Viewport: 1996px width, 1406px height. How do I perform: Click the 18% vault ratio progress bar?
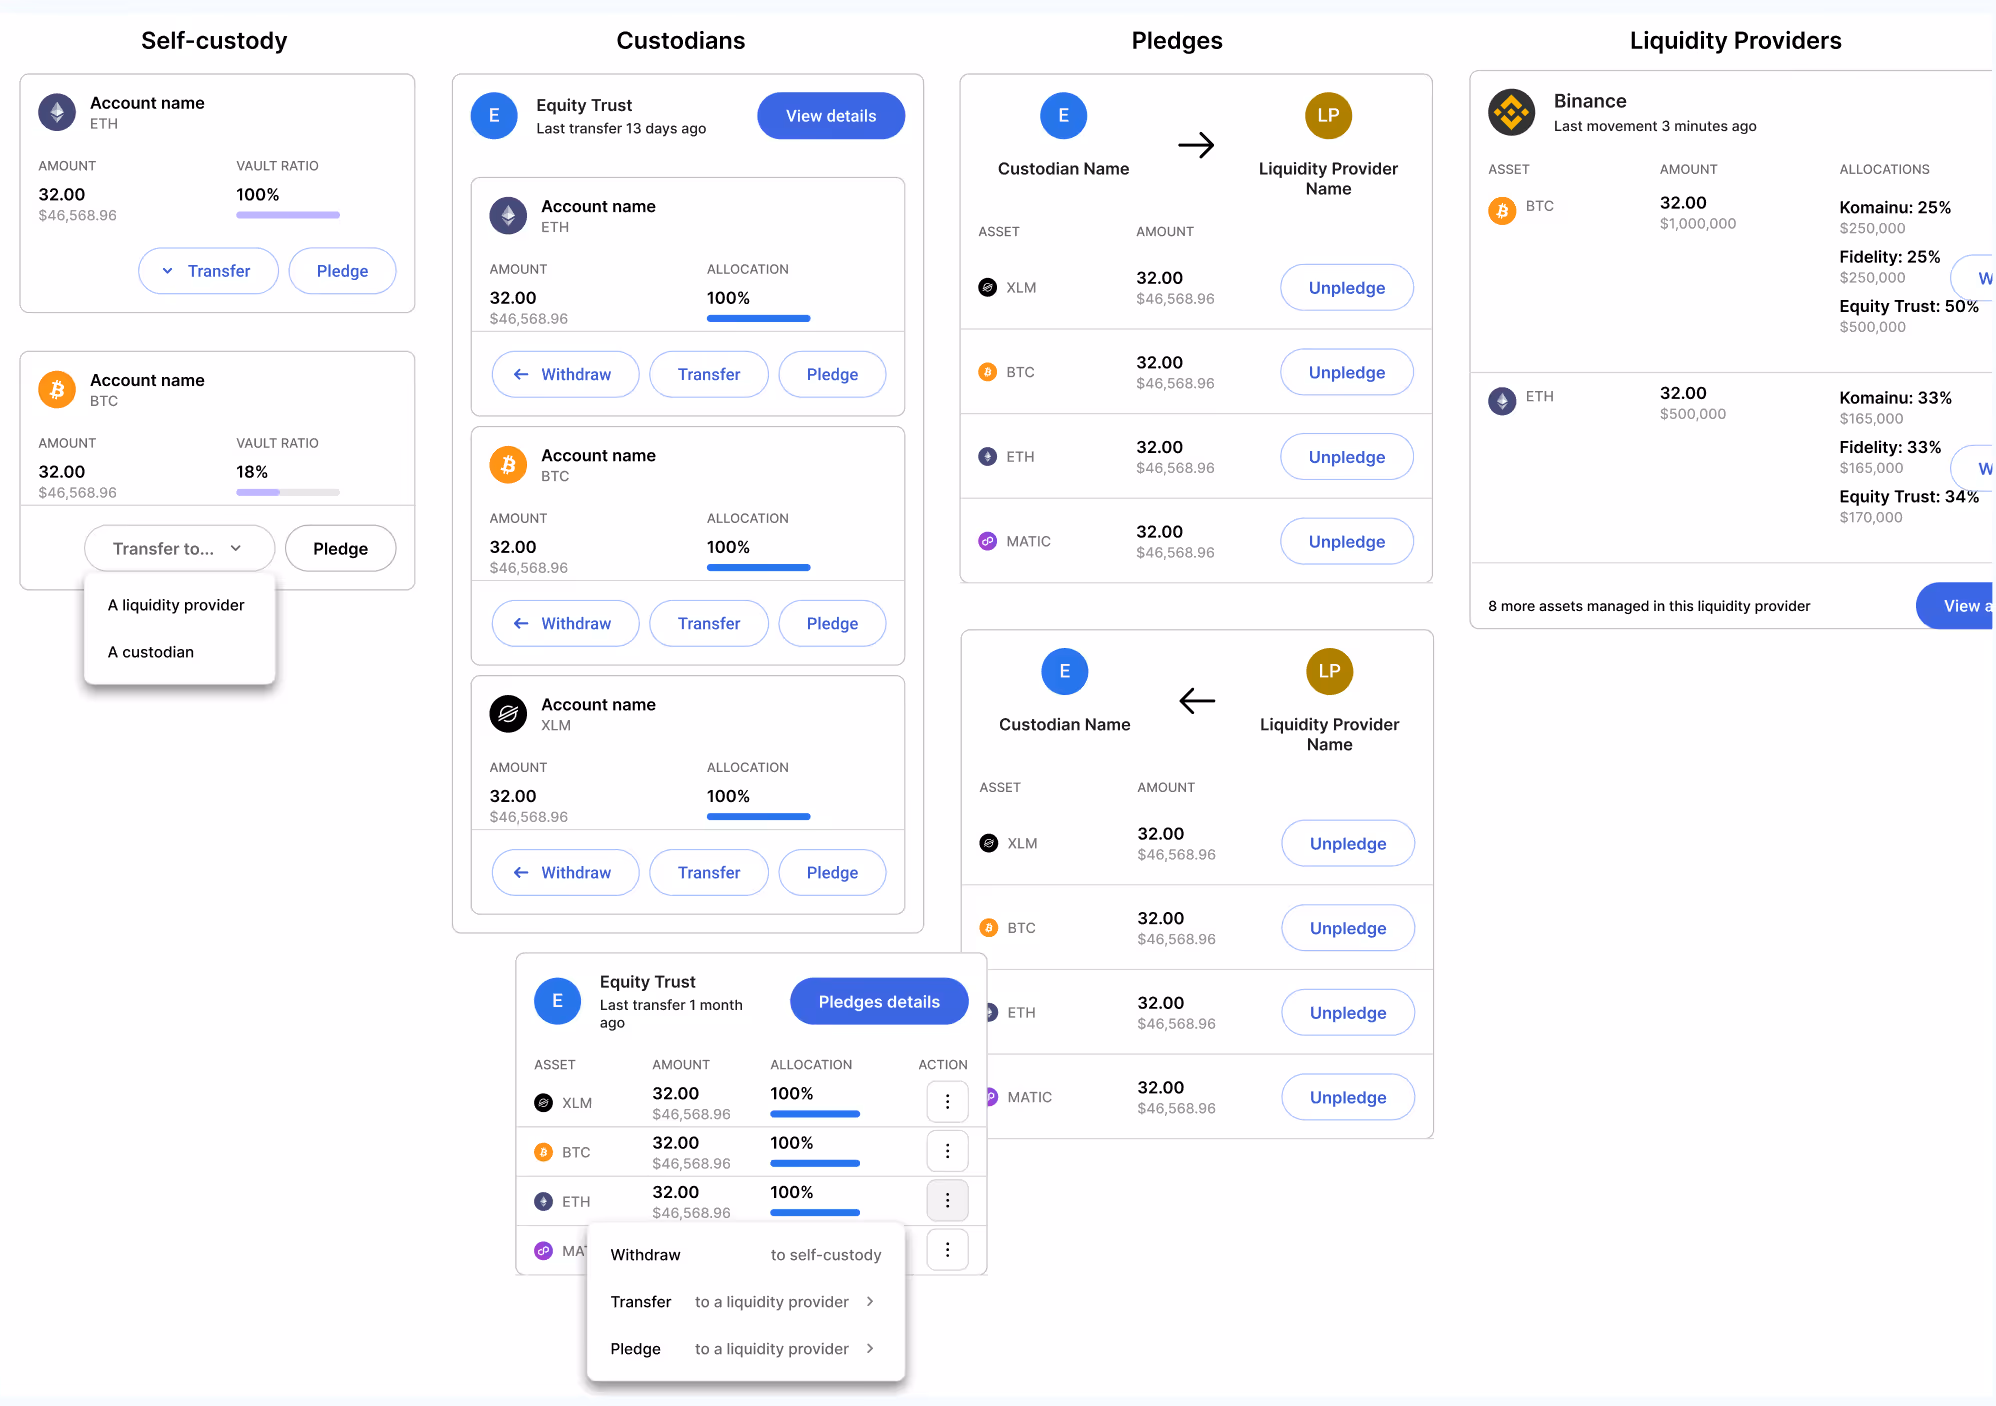288,492
